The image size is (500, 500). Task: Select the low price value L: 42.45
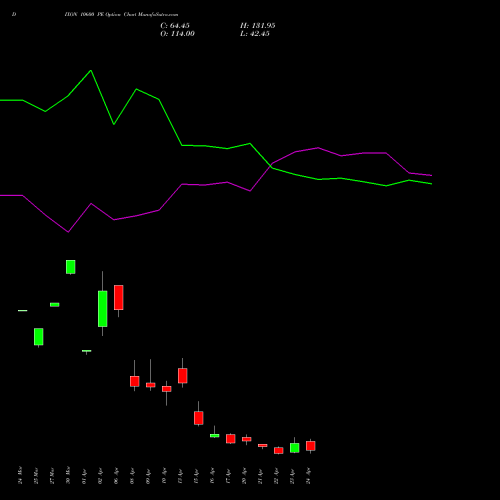(x=255, y=34)
